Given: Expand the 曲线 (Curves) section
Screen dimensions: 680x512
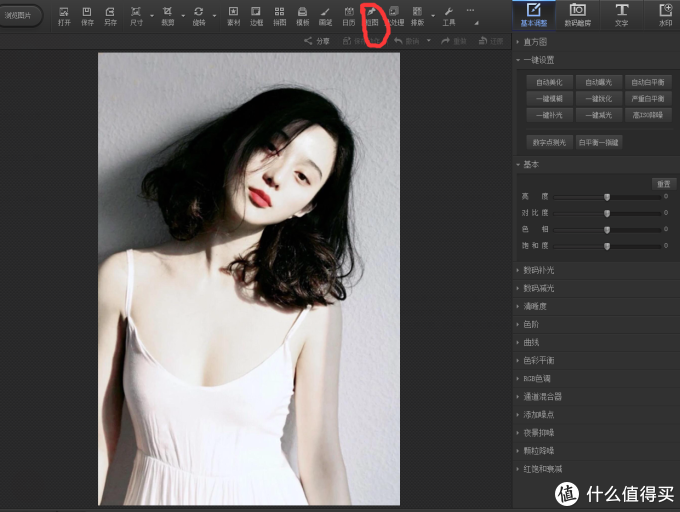Looking at the screenshot, I should pos(531,342).
